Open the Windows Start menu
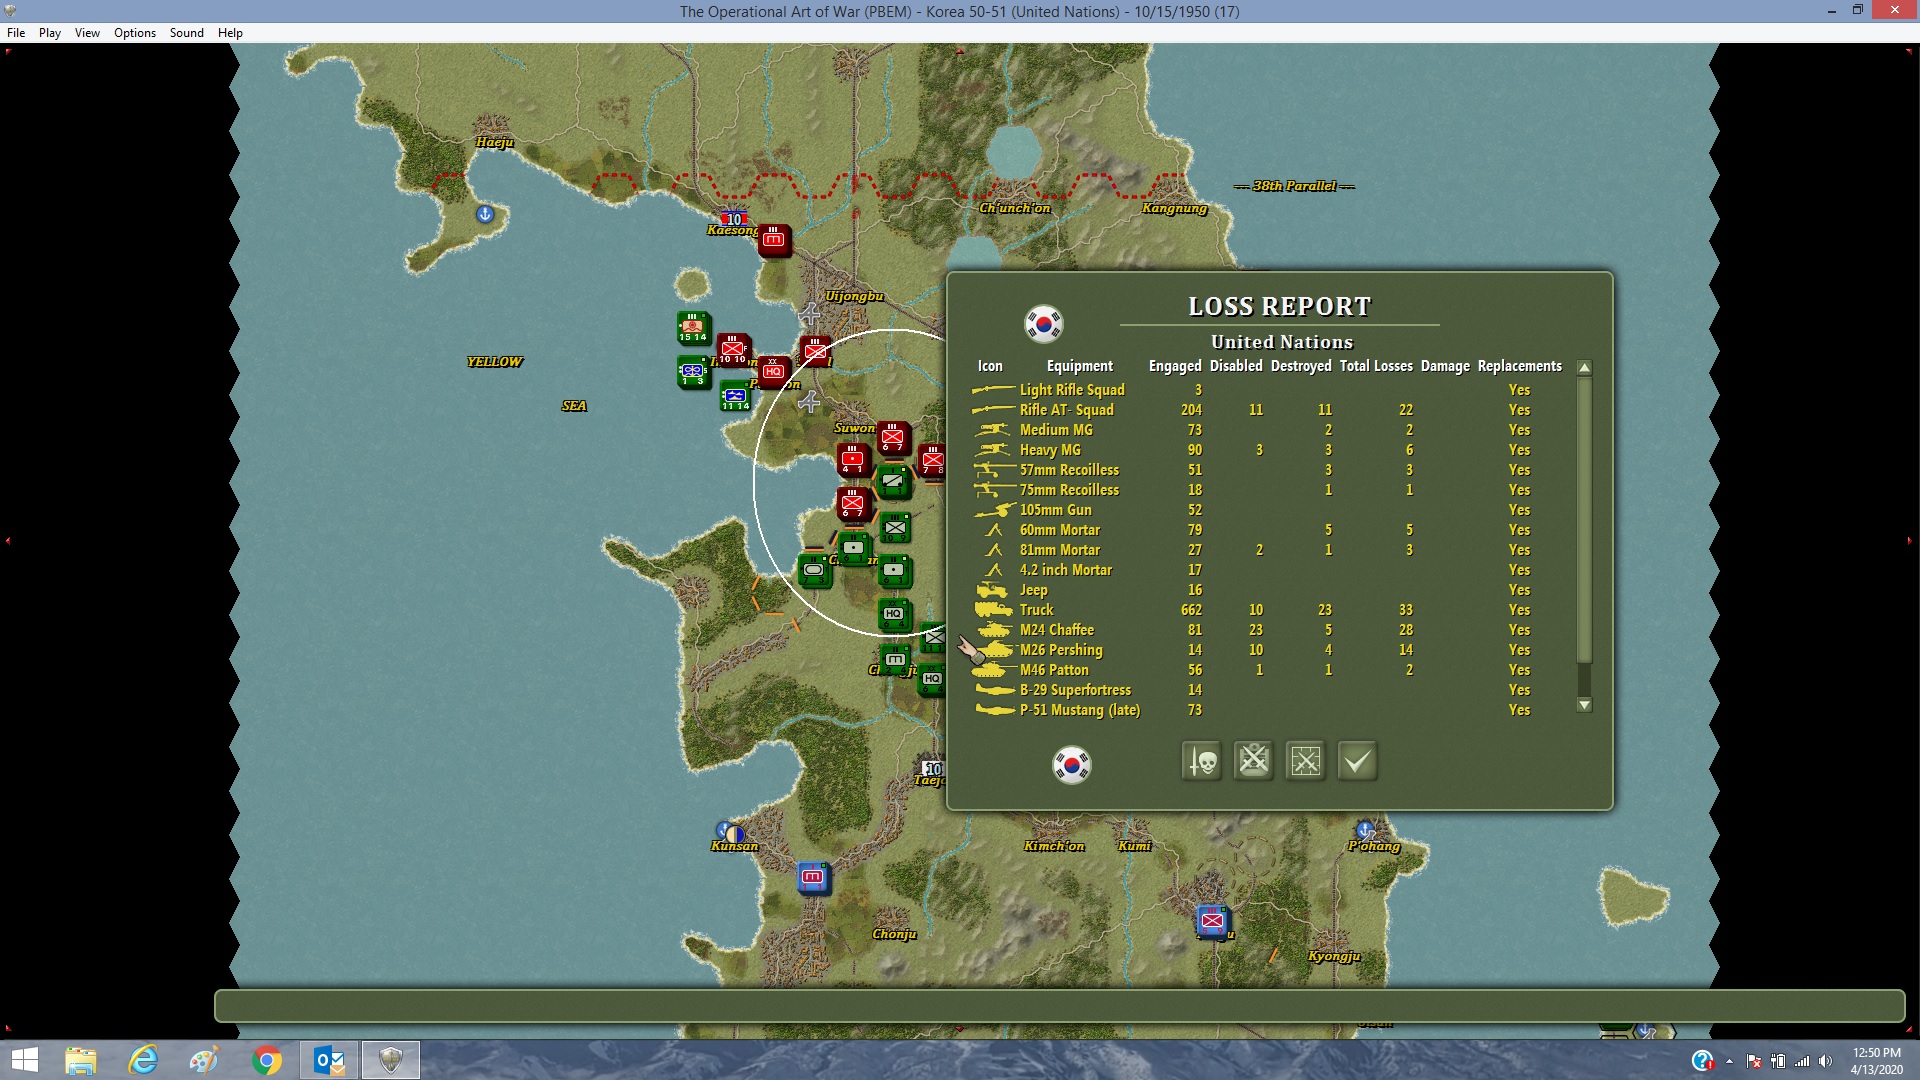1920x1080 pixels. [24, 1060]
